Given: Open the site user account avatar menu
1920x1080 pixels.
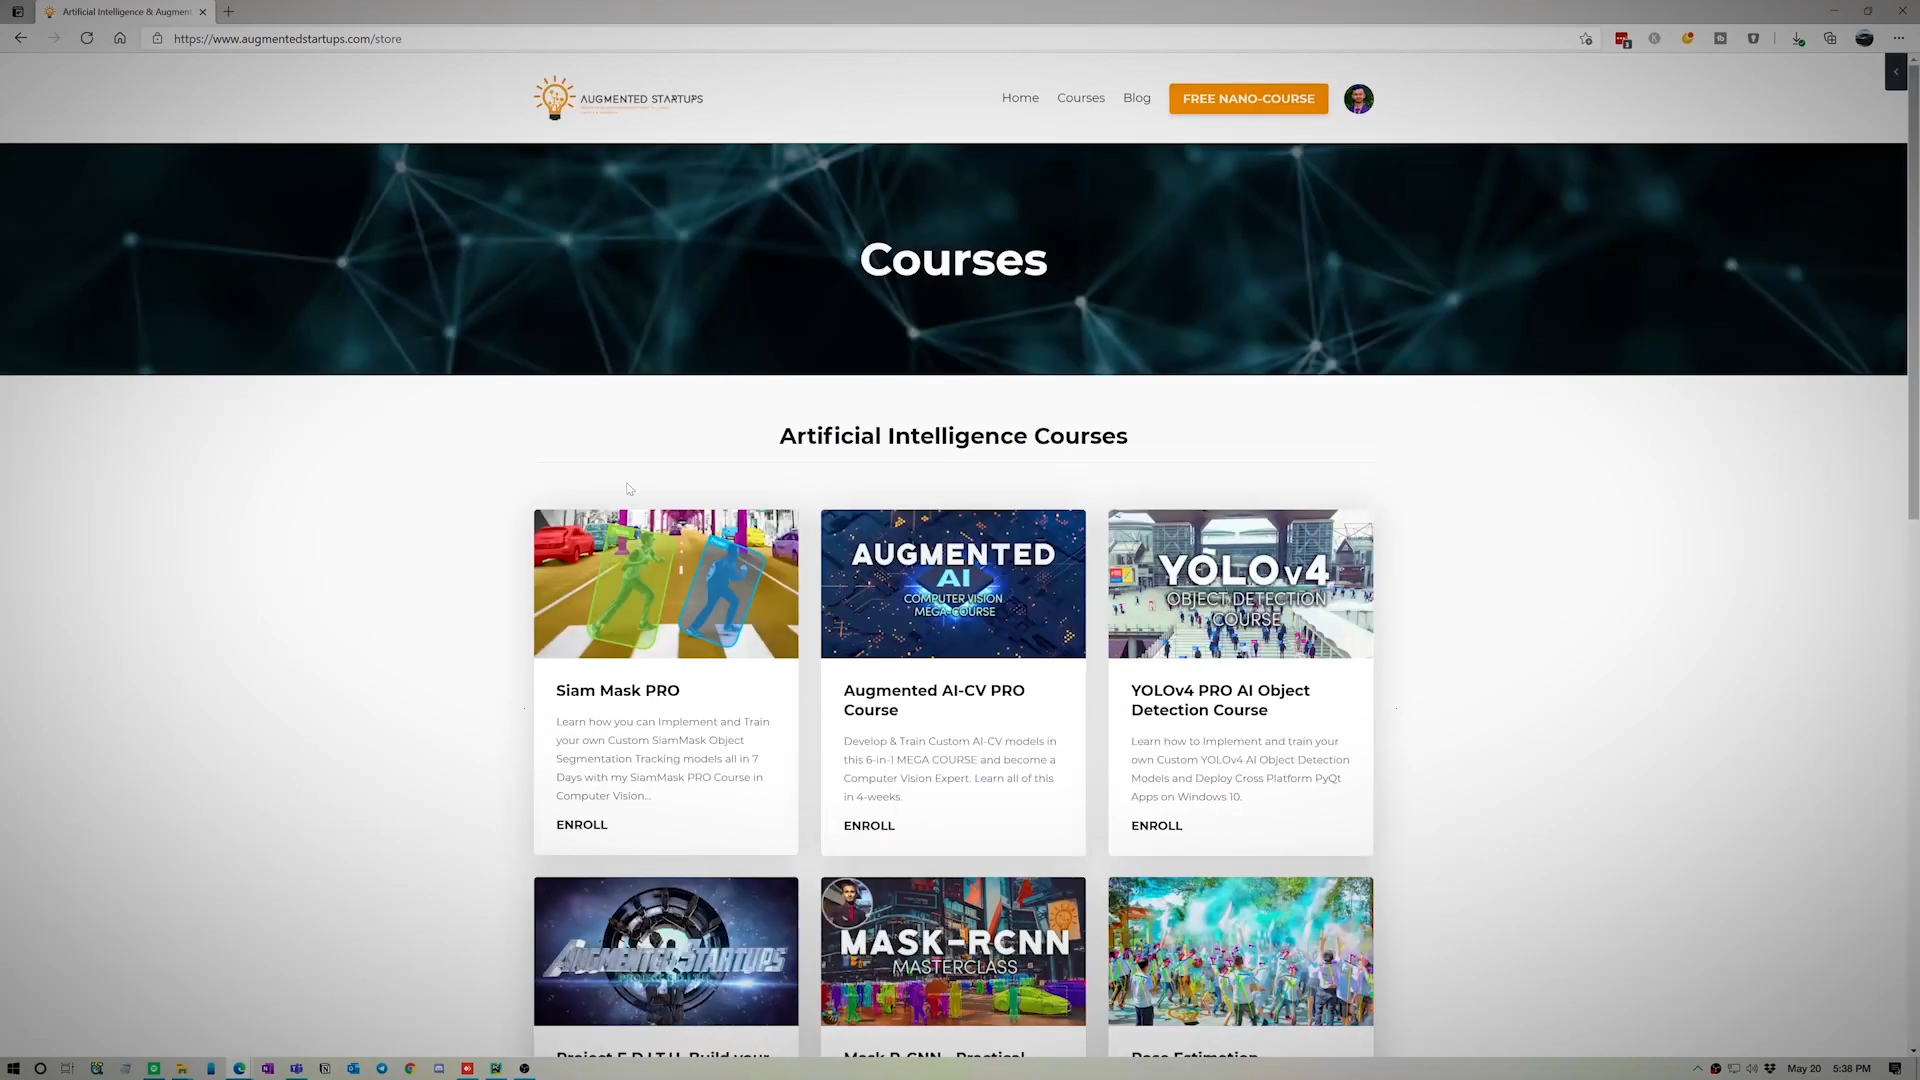Looking at the screenshot, I should (1358, 98).
